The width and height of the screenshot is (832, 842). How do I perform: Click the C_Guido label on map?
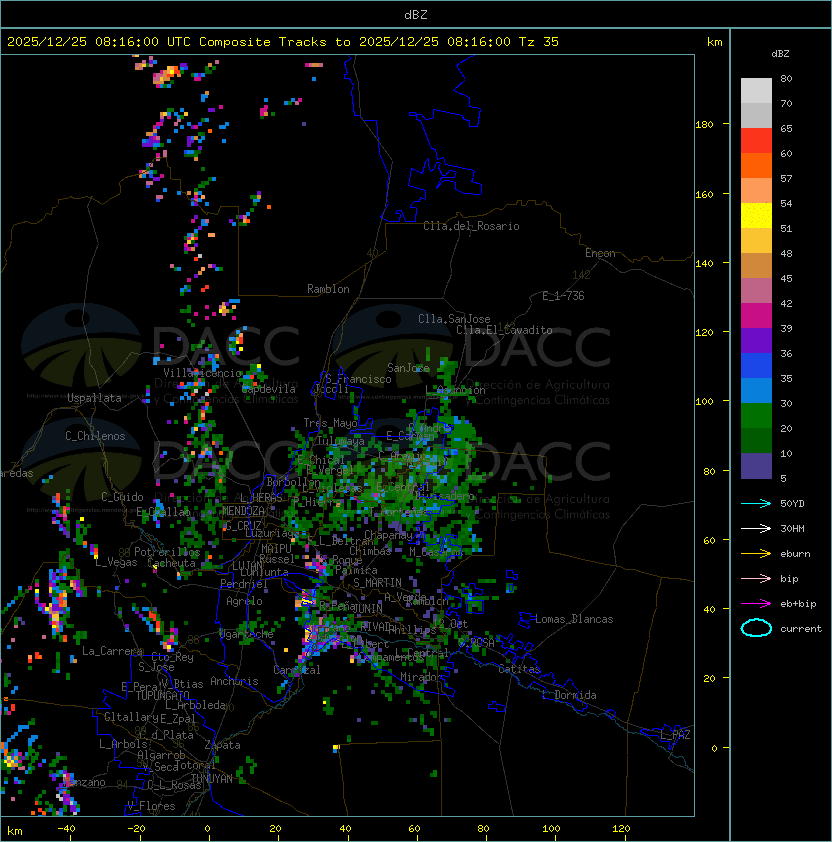coord(122,497)
